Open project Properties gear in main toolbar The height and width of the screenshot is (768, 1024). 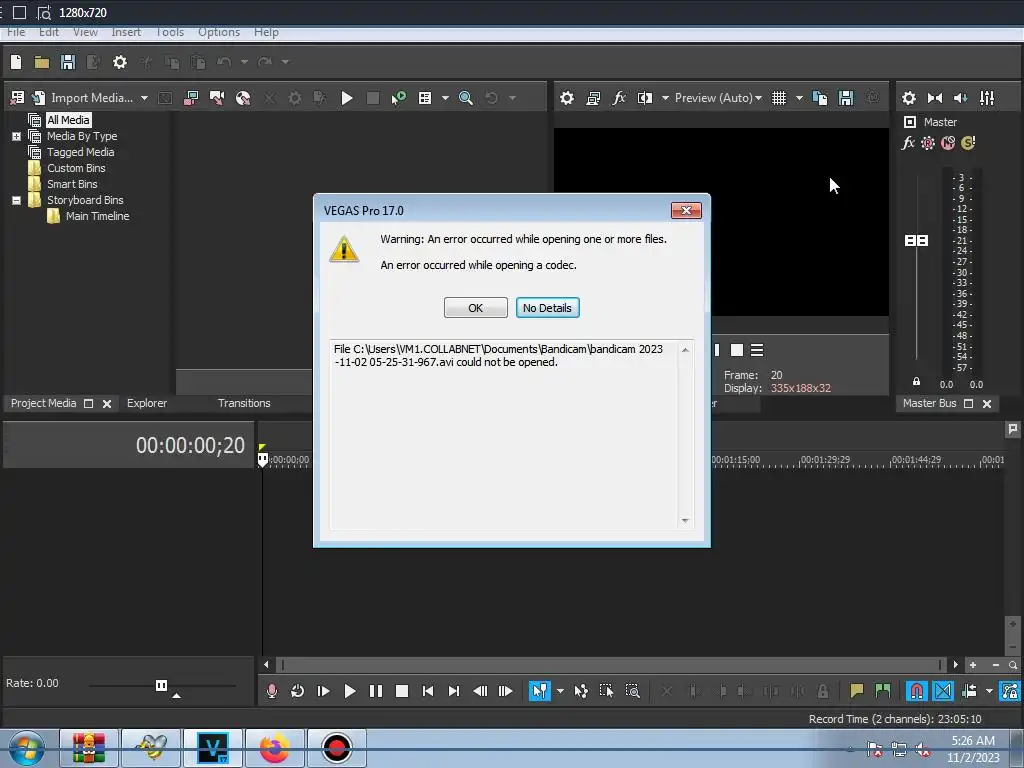[120, 62]
